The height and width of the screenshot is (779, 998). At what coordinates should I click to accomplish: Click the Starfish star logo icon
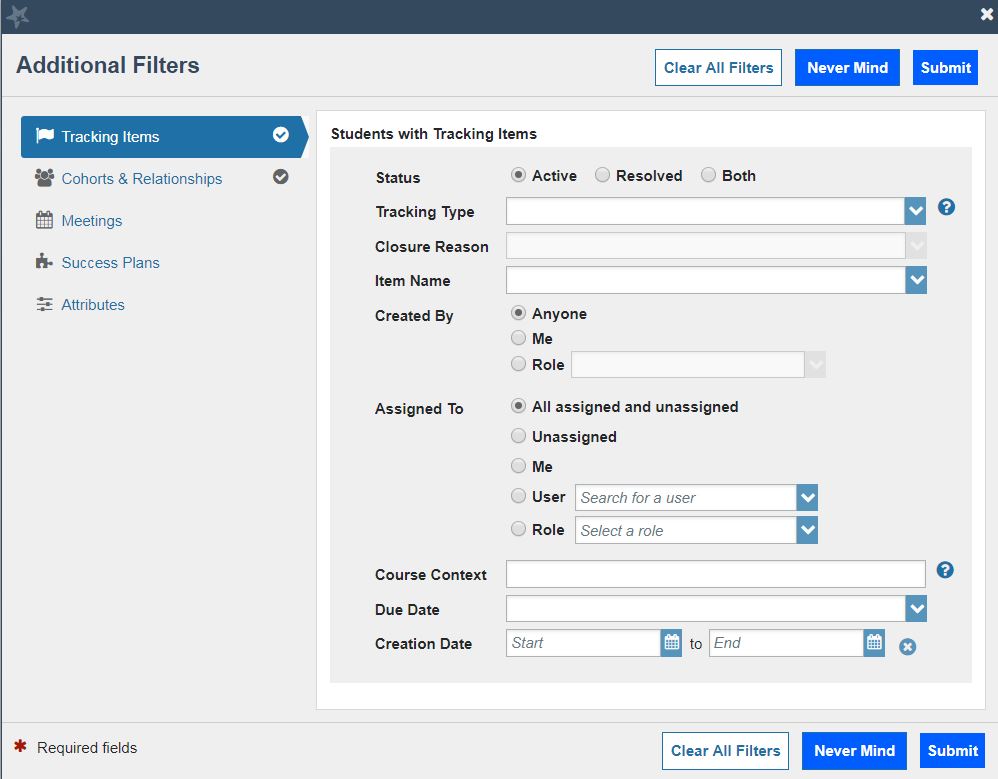[17, 16]
